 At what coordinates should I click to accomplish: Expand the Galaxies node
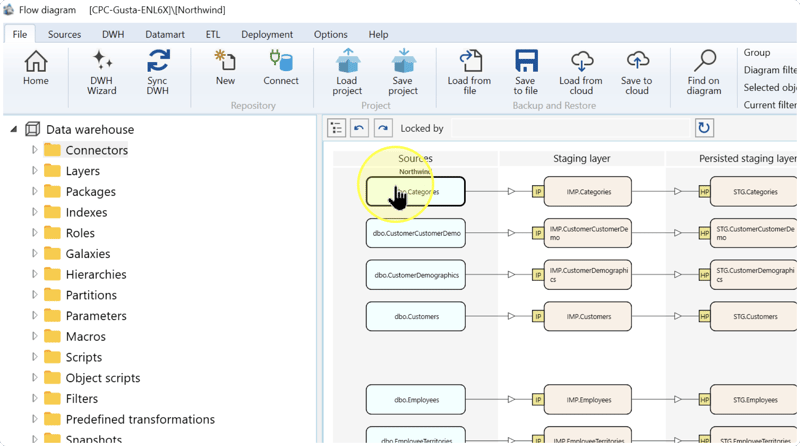(x=34, y=254)
